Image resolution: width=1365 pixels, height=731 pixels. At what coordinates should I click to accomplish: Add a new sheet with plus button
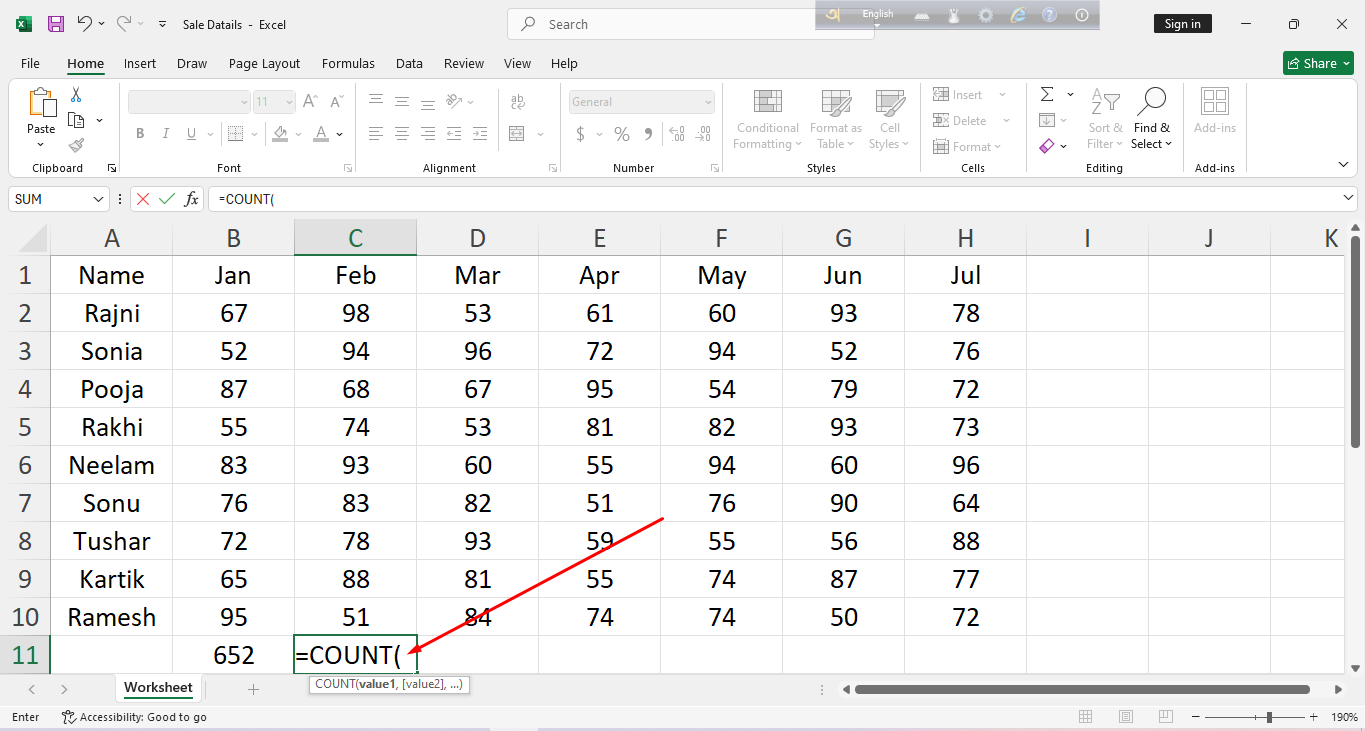tap(253, 689)
